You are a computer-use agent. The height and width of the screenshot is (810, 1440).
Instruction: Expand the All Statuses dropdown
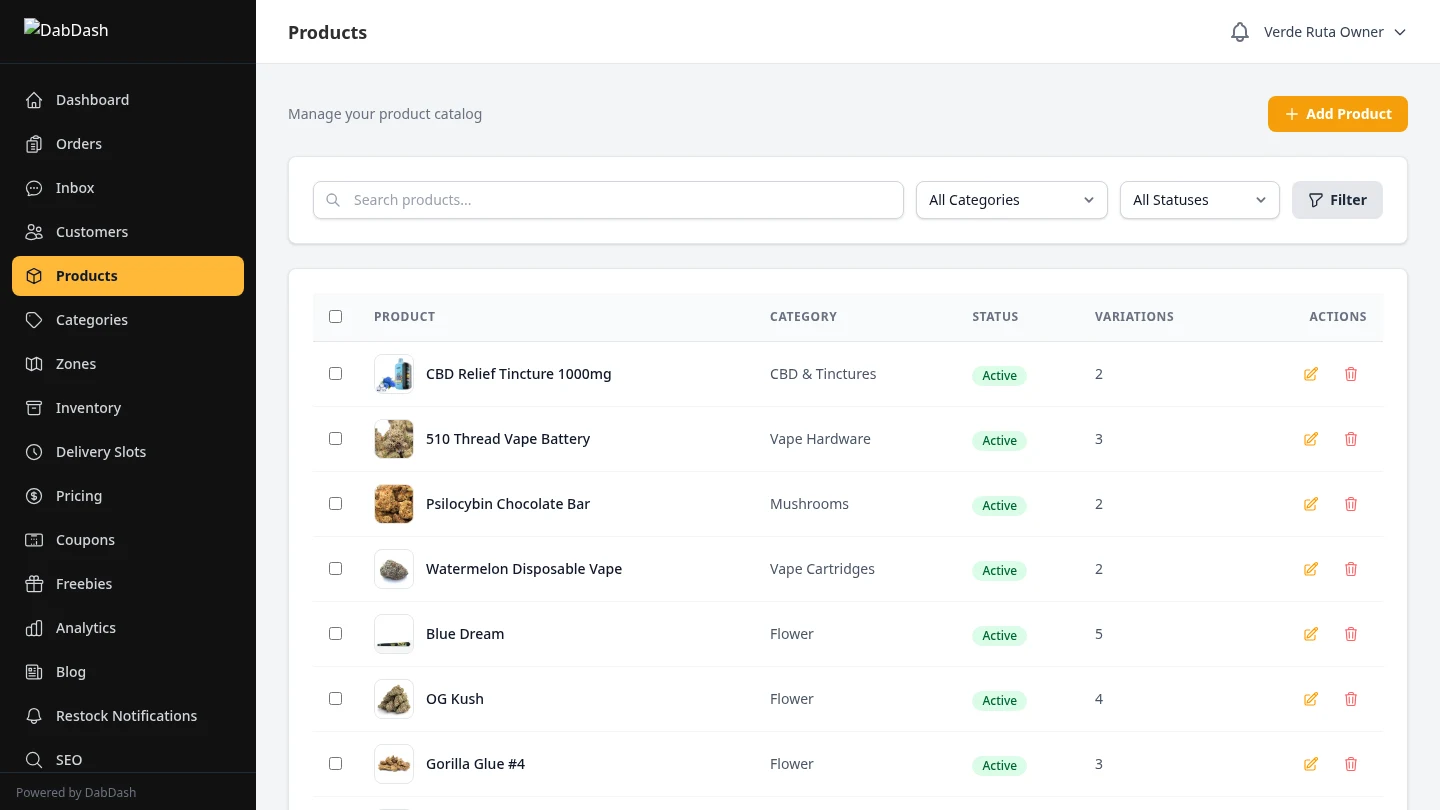1199,200
